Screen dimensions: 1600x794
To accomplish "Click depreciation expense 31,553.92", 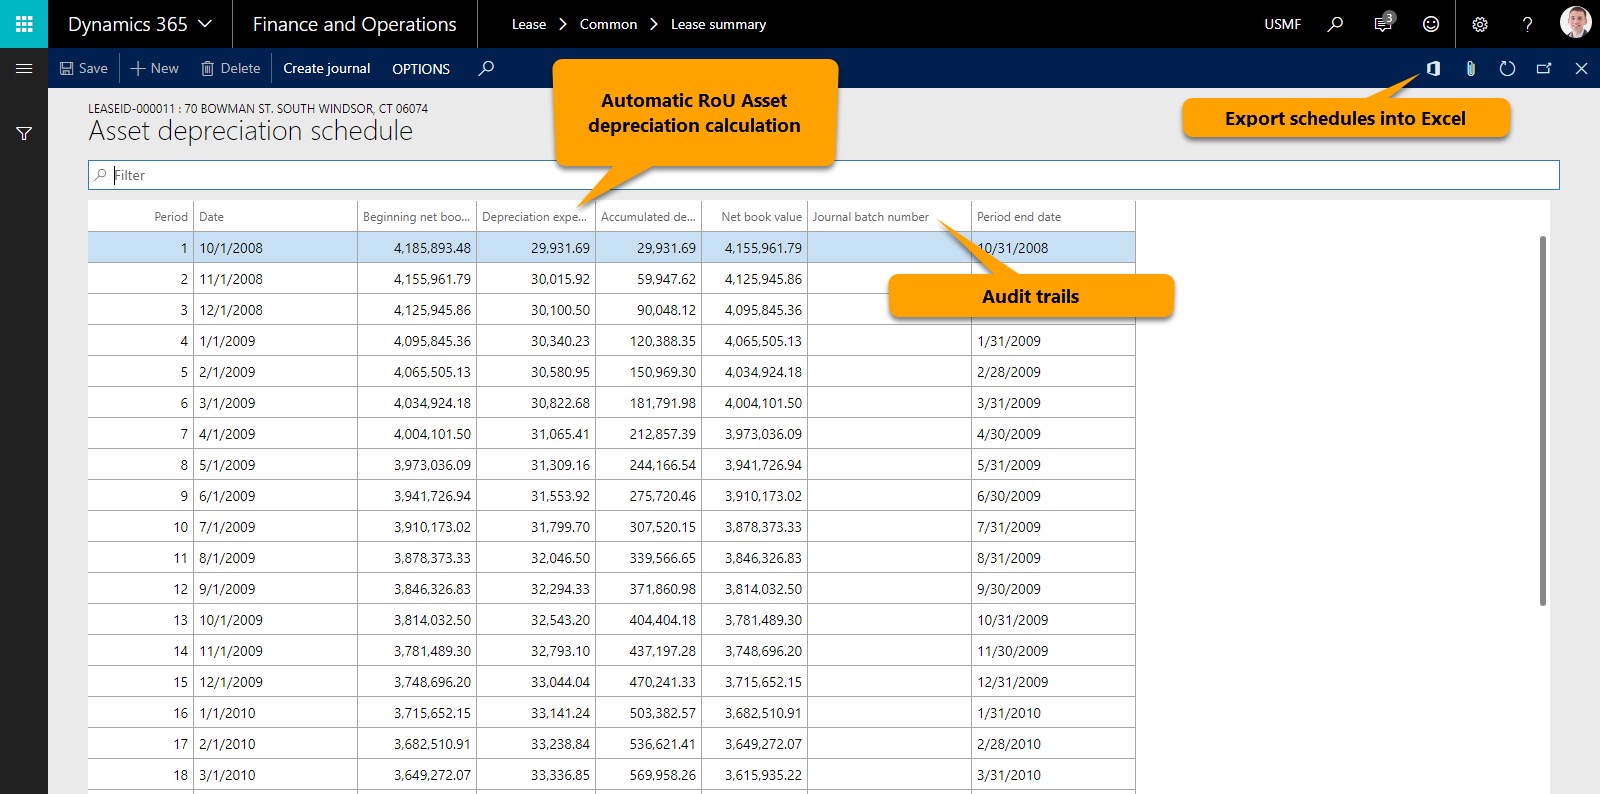I will (x=536, y=496).
